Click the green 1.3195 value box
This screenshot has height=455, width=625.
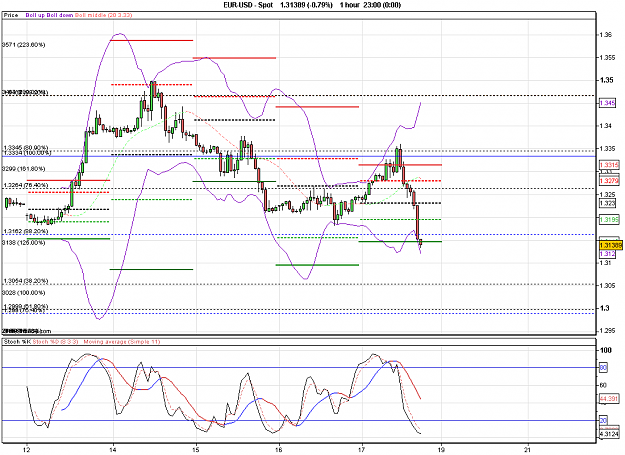[609, 220]
